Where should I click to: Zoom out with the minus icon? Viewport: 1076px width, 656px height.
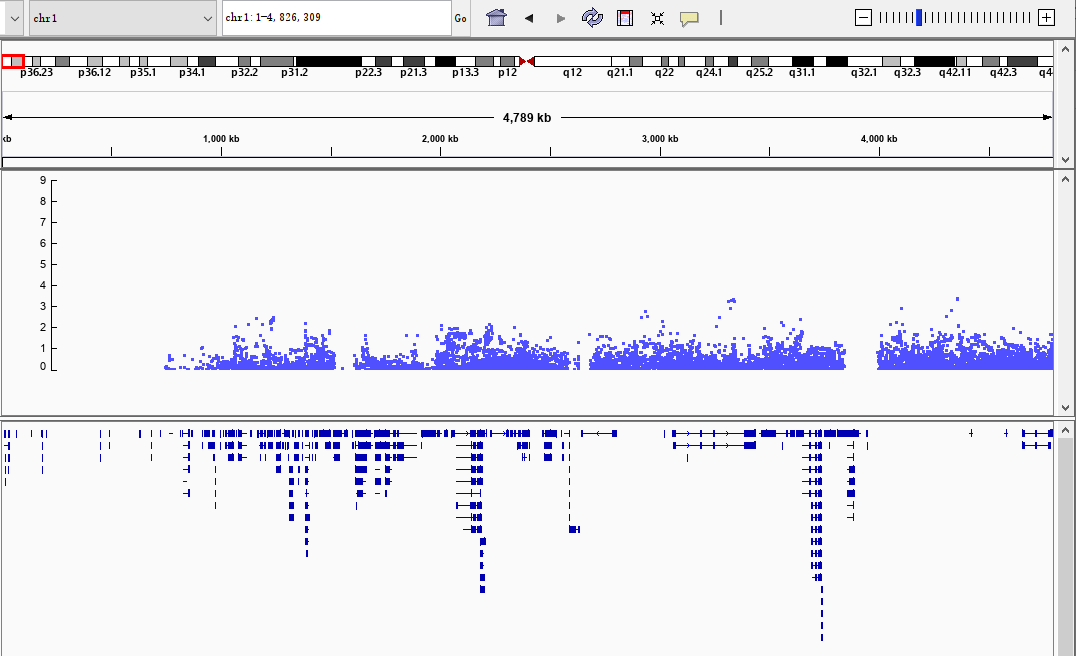(863, 18)
